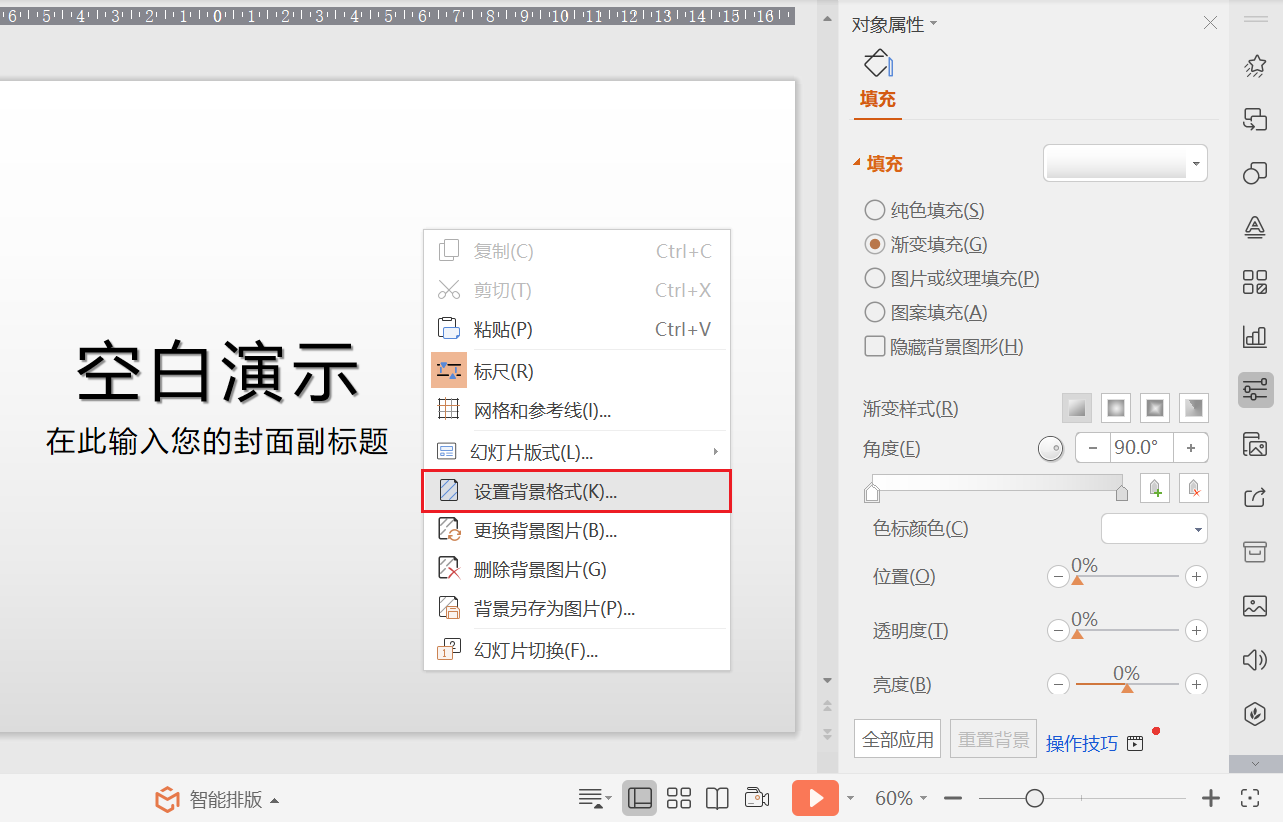
Task: Select 纯色填充 solid fill radio
Action: 874,210
